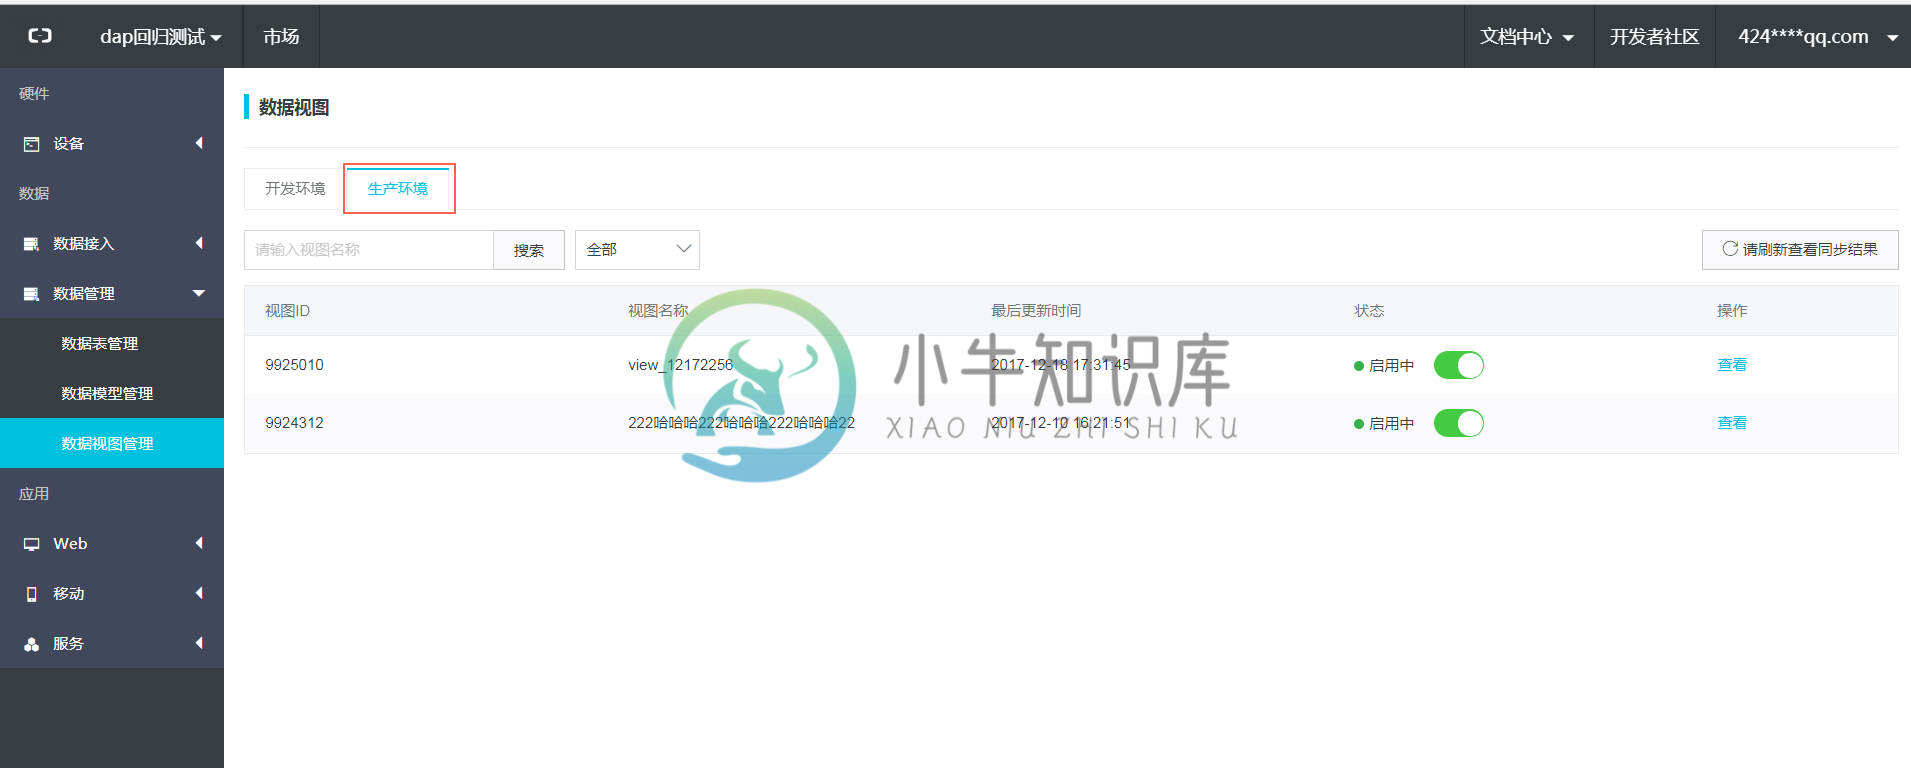Click the platform logo icon in header

tap(40, 36)
